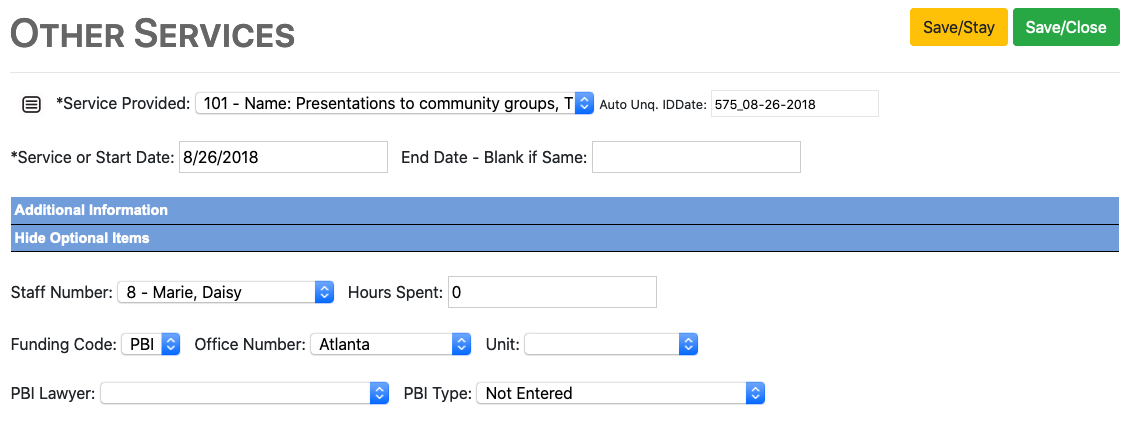Click the Hours Spent input field
Image resolution: width=1131 pixels, height=424 pixels.
[x=552, y=292]
